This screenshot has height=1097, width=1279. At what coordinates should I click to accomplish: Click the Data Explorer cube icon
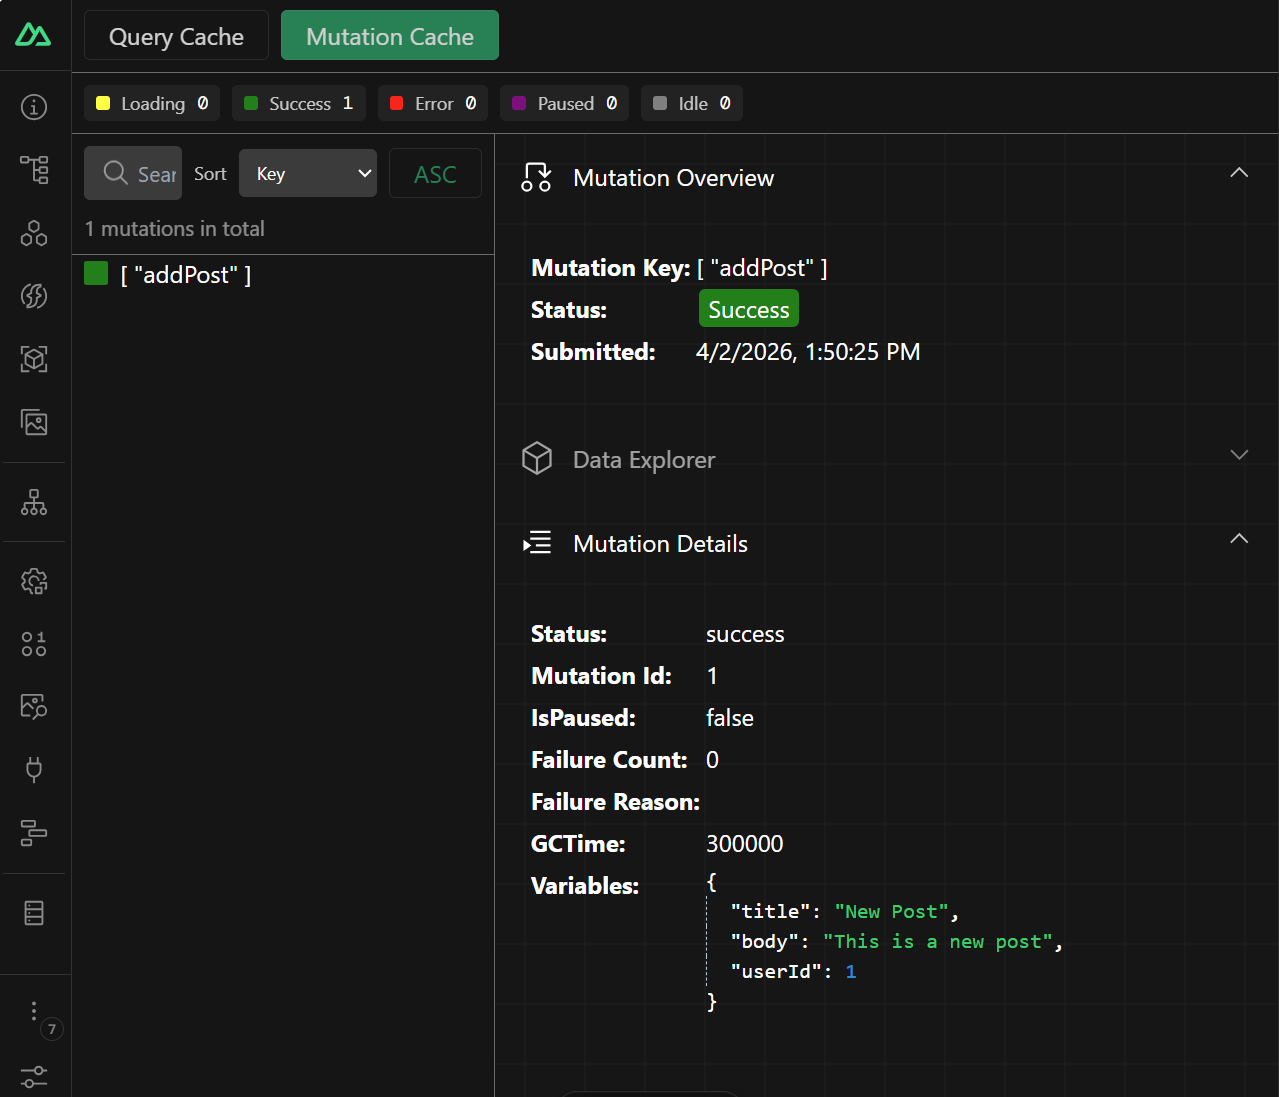(x=537, y=459)
